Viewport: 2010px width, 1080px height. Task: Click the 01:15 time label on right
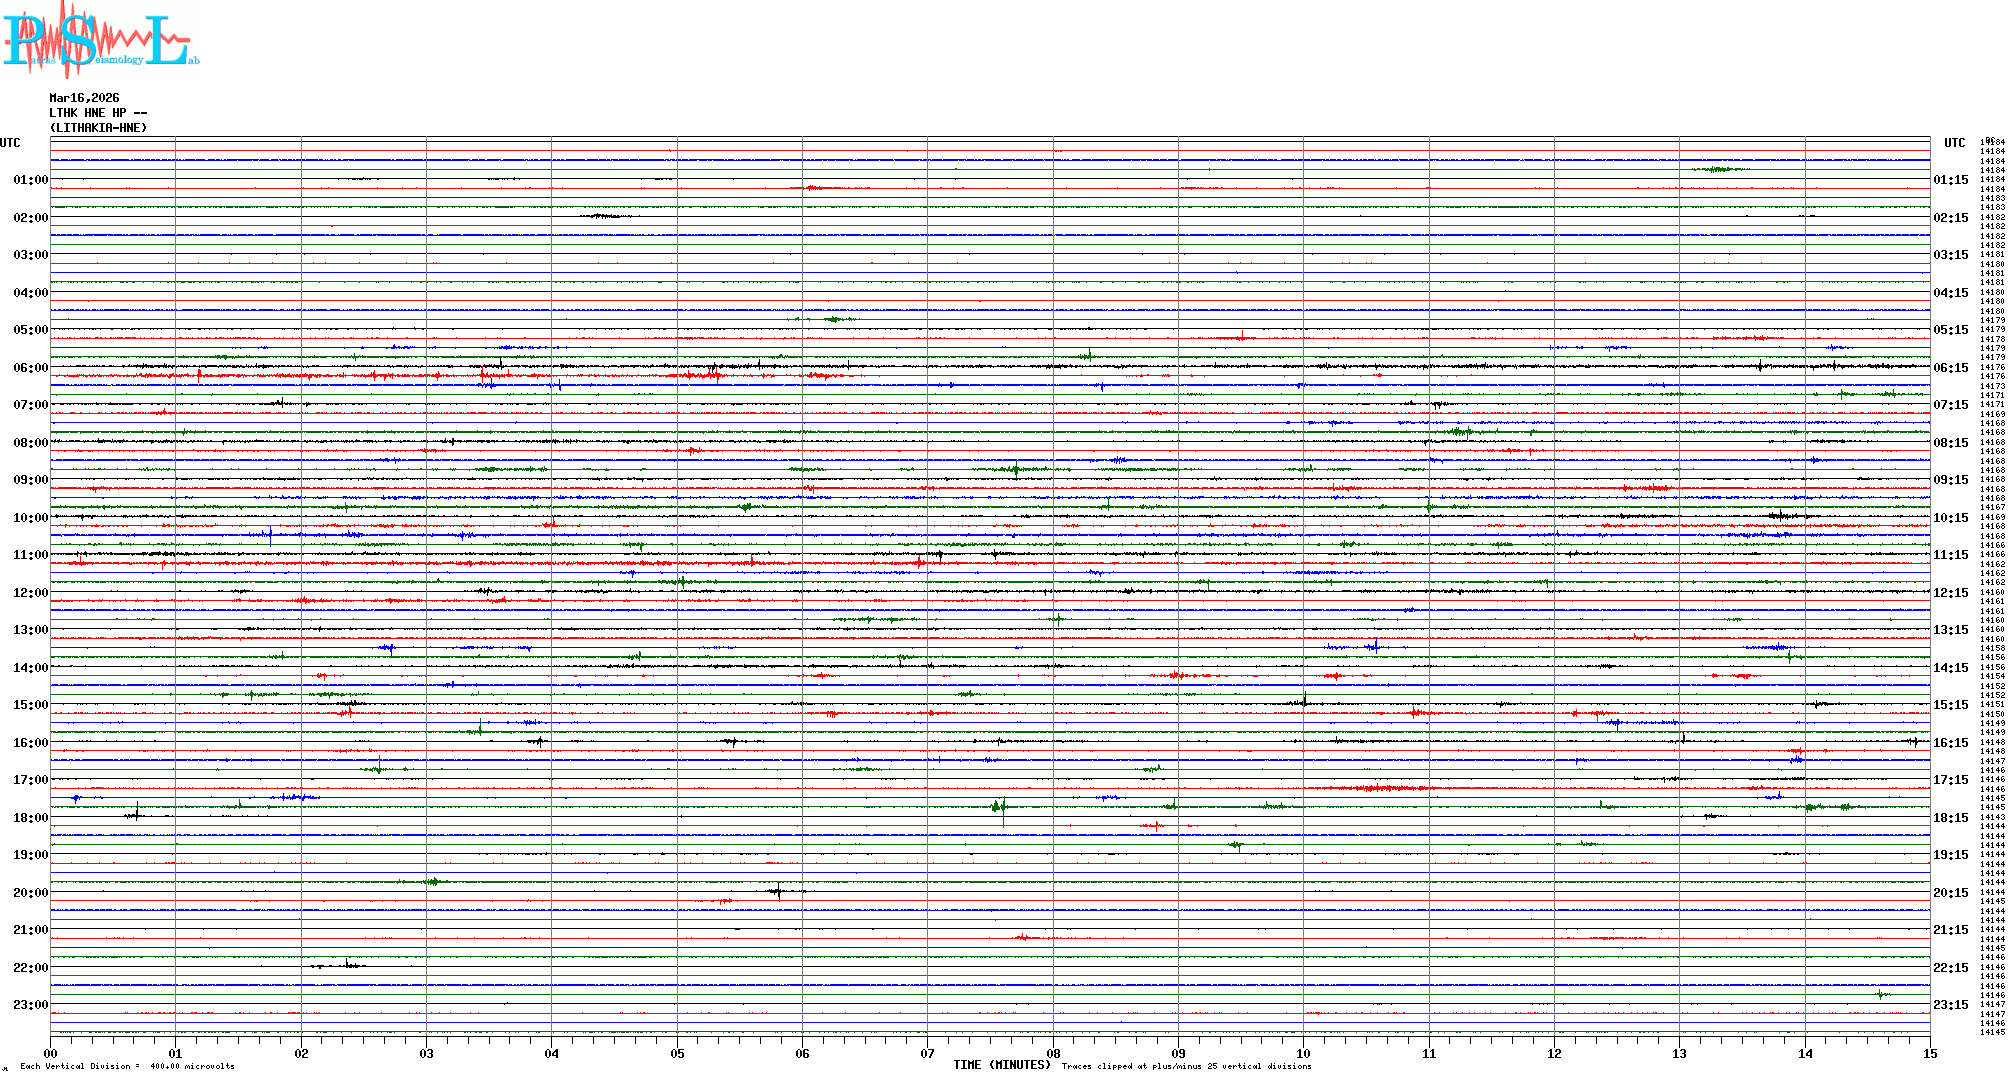pyautogui.click(x=1950, y=181)
